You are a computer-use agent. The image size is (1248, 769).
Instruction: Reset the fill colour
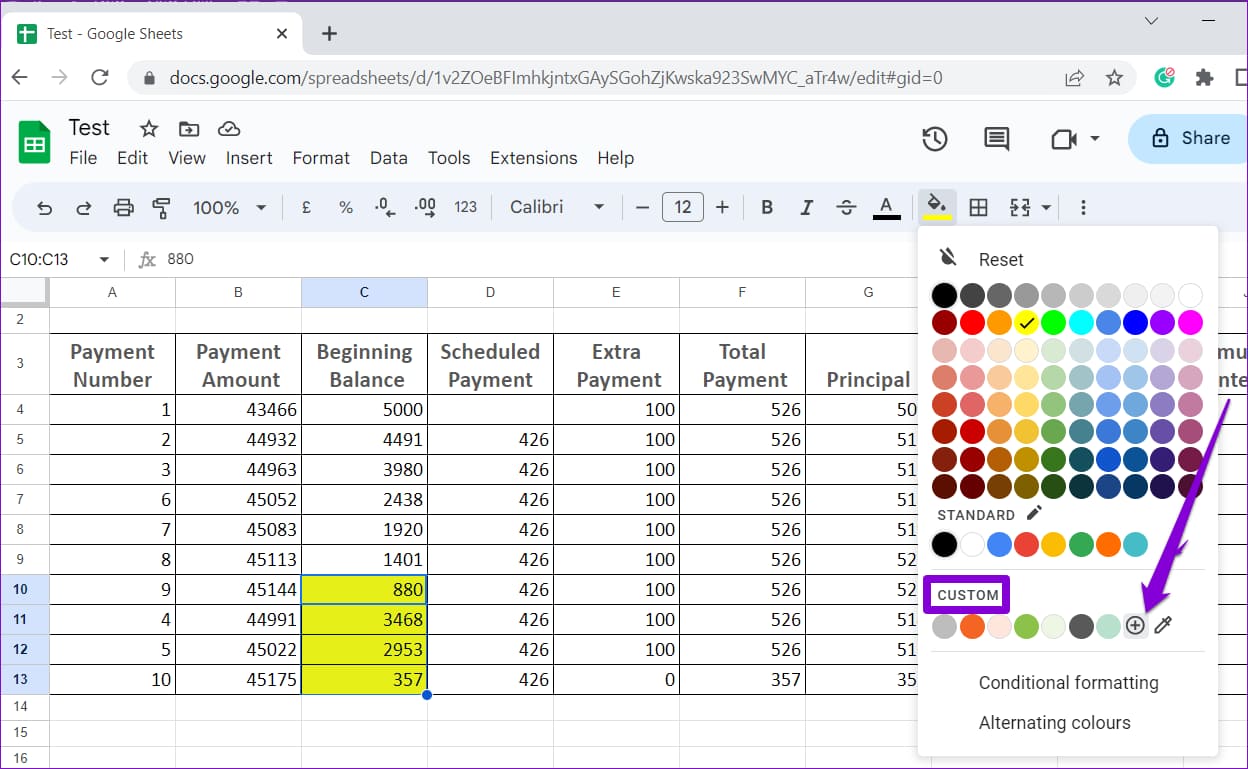[1000, 259]
